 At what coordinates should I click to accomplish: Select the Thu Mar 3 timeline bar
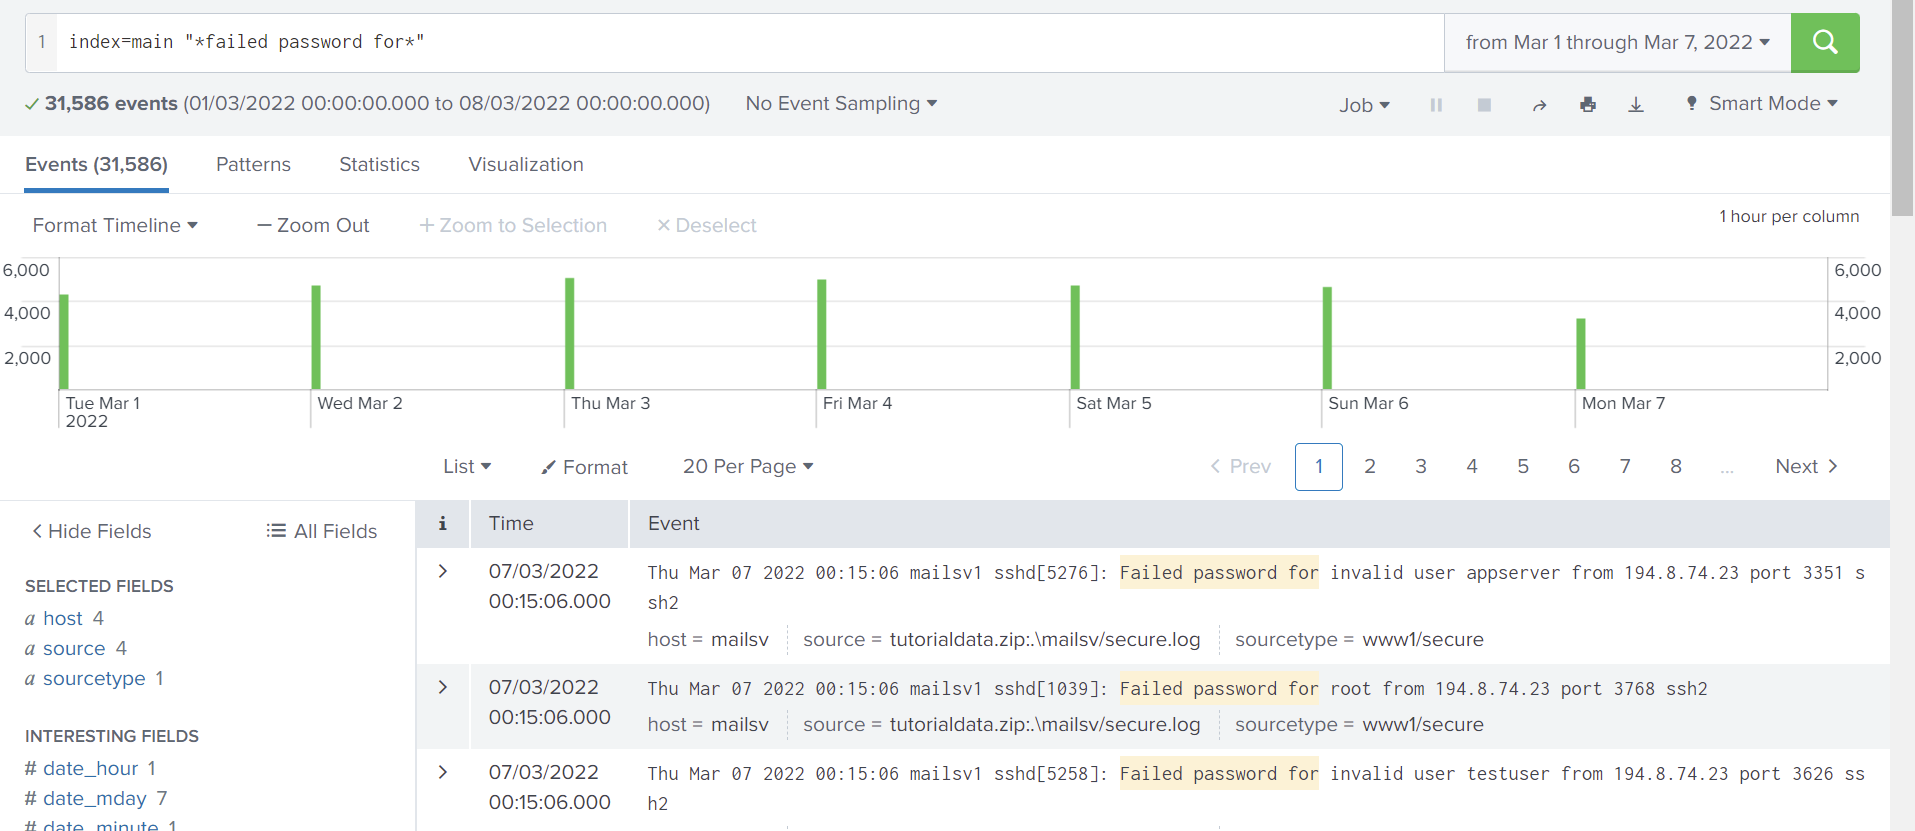tap(570, 333)
